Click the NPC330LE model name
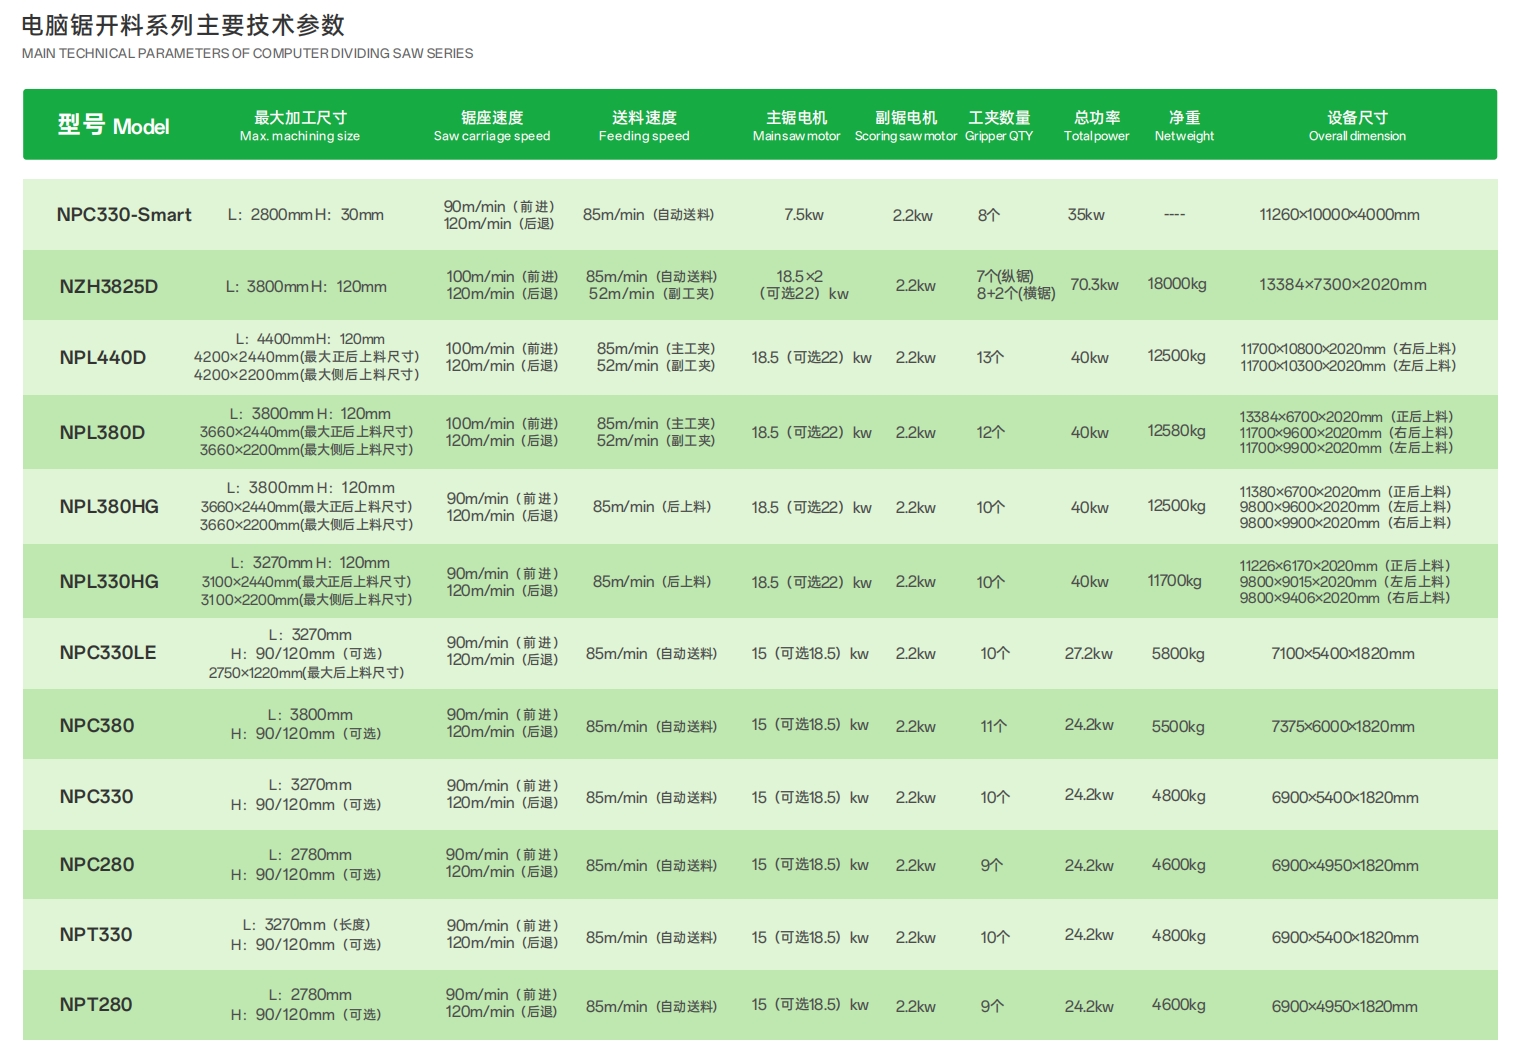The image size is (1521, 1051). (x=107, y=653)
